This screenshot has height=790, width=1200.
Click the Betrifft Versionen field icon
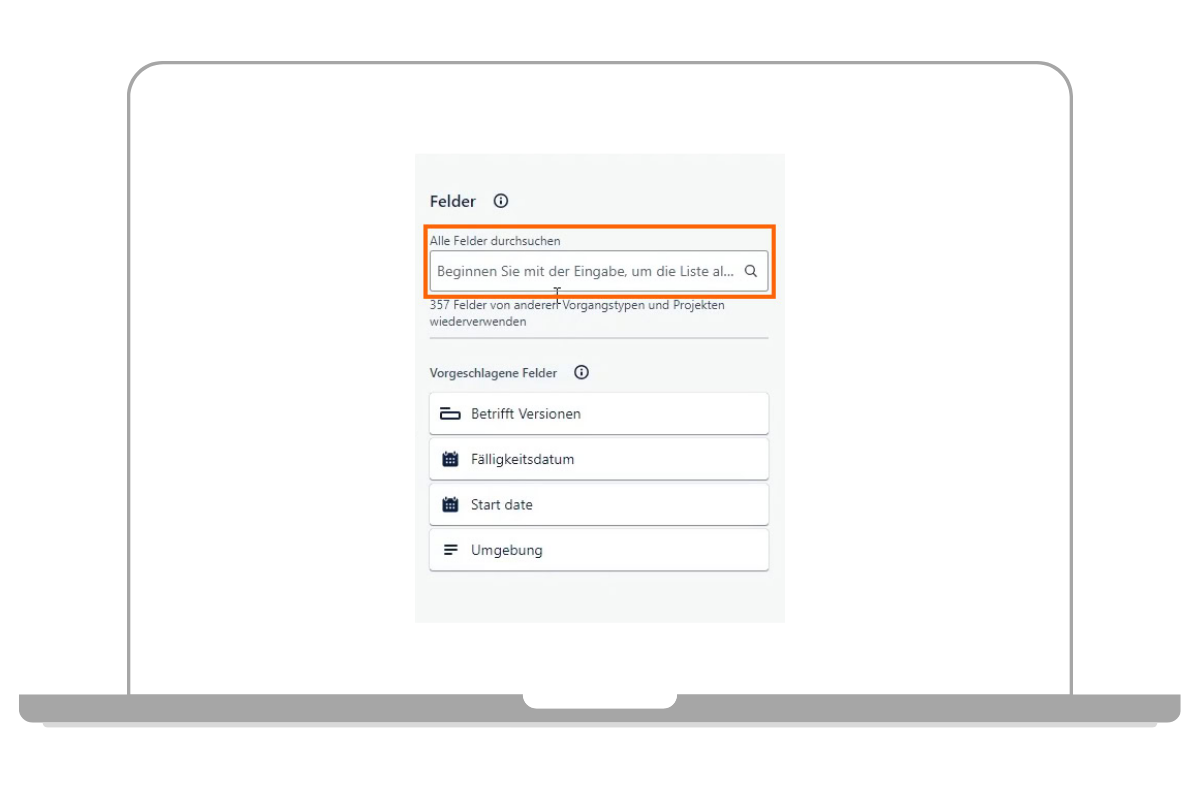click(x=450, y=414)
